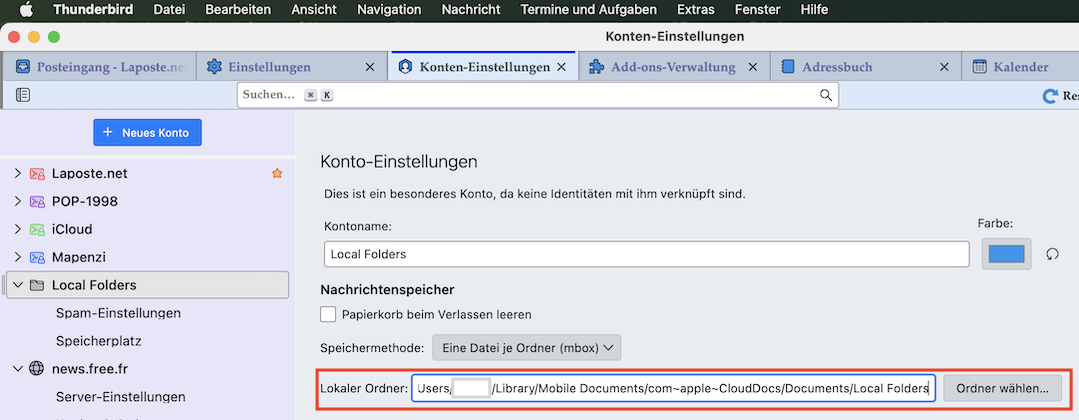Open the Hilfe menu
This screenshot has width=1079, height=420.
pyautogui.click(x=815, y=10)
